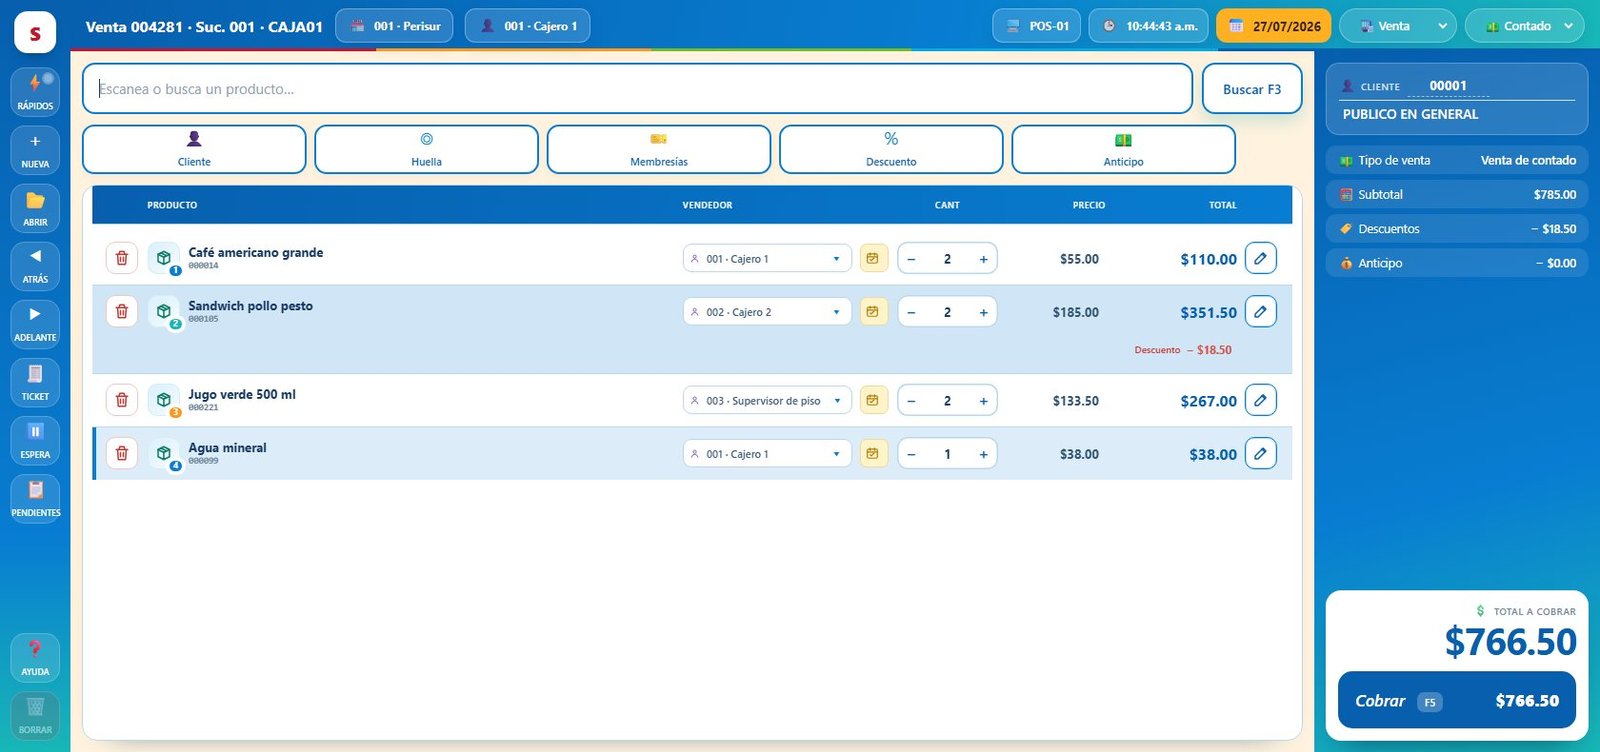Show Pendientes sales list
The height and width of the screenshot is (752, 1600).
pos(35,498)
